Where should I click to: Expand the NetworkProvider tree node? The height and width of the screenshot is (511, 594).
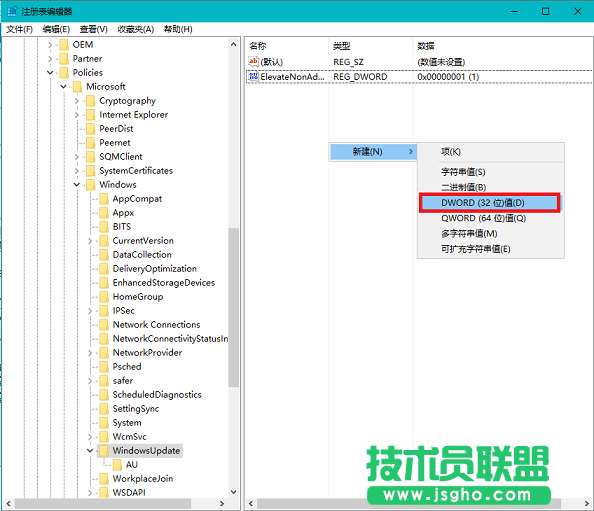click(90, 353)
